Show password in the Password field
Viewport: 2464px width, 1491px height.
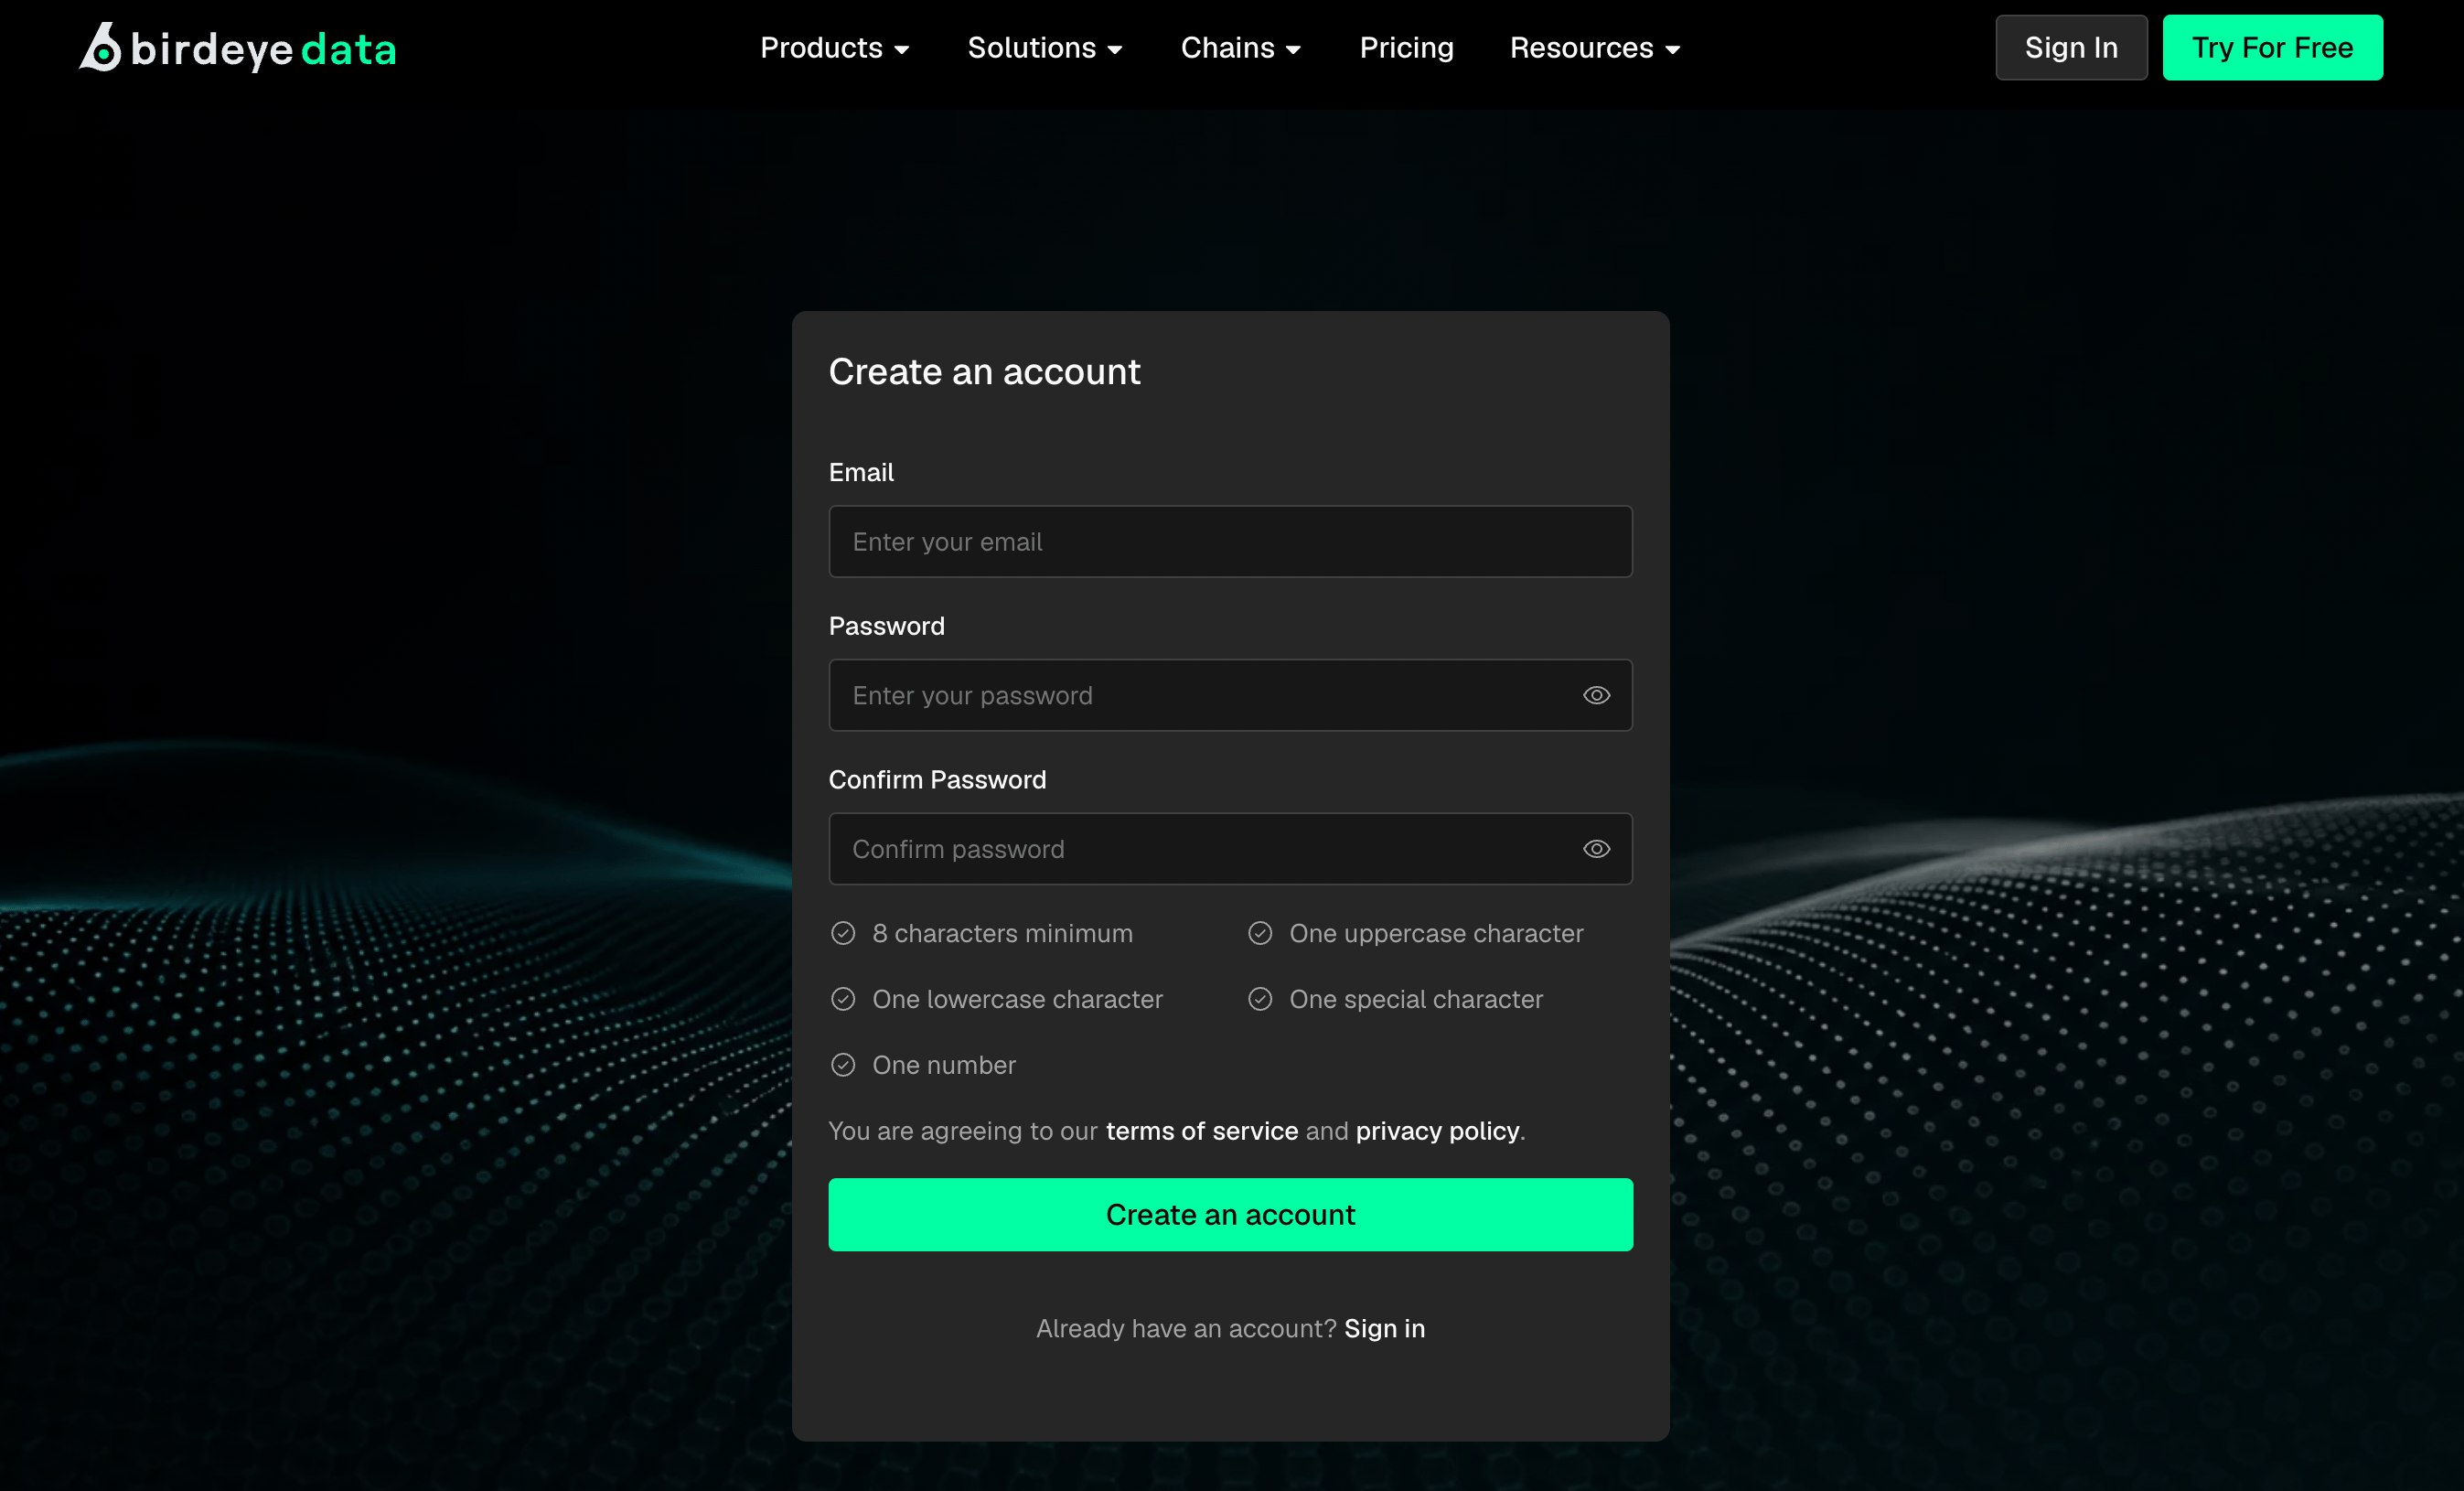pyautogui.click(x=1596, y=695)
